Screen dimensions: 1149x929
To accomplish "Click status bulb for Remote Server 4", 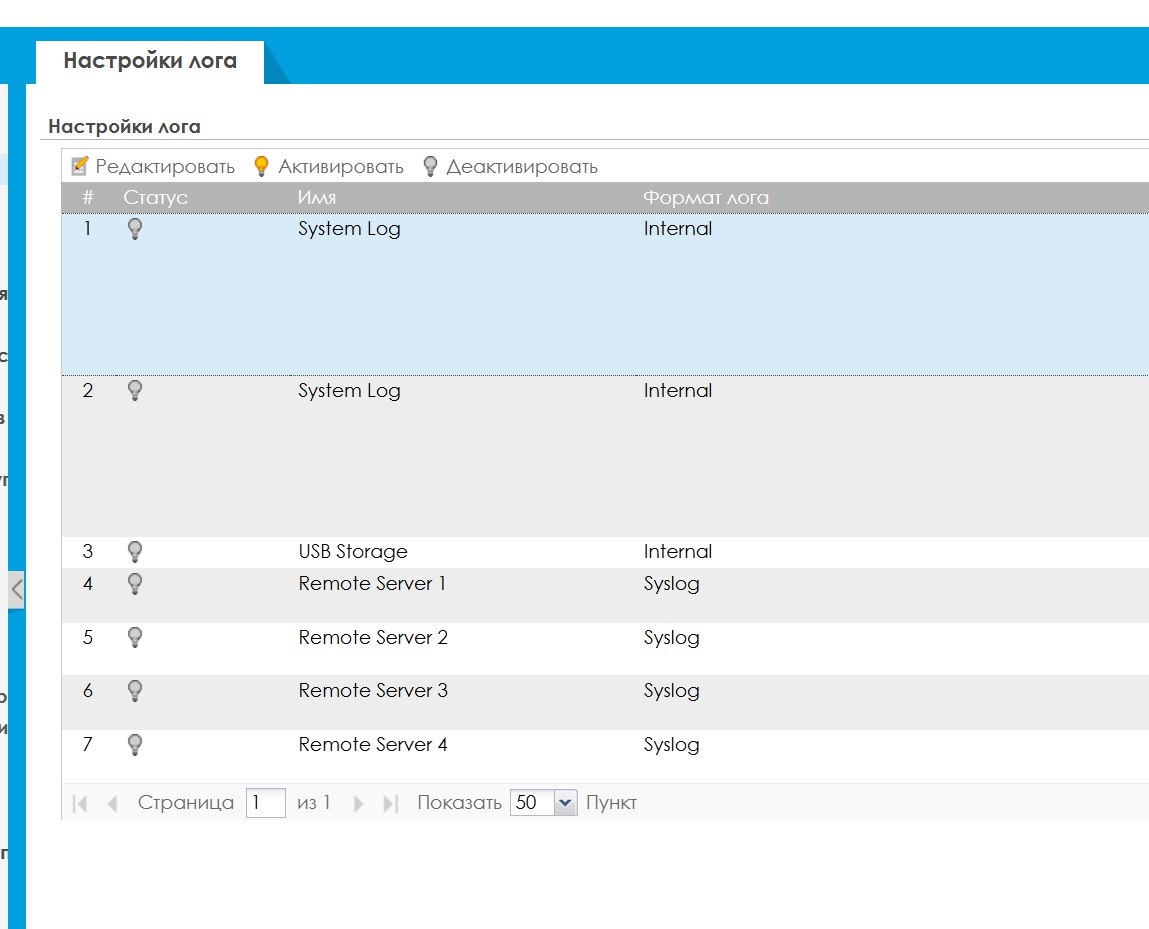I will [x=135, y=745].
